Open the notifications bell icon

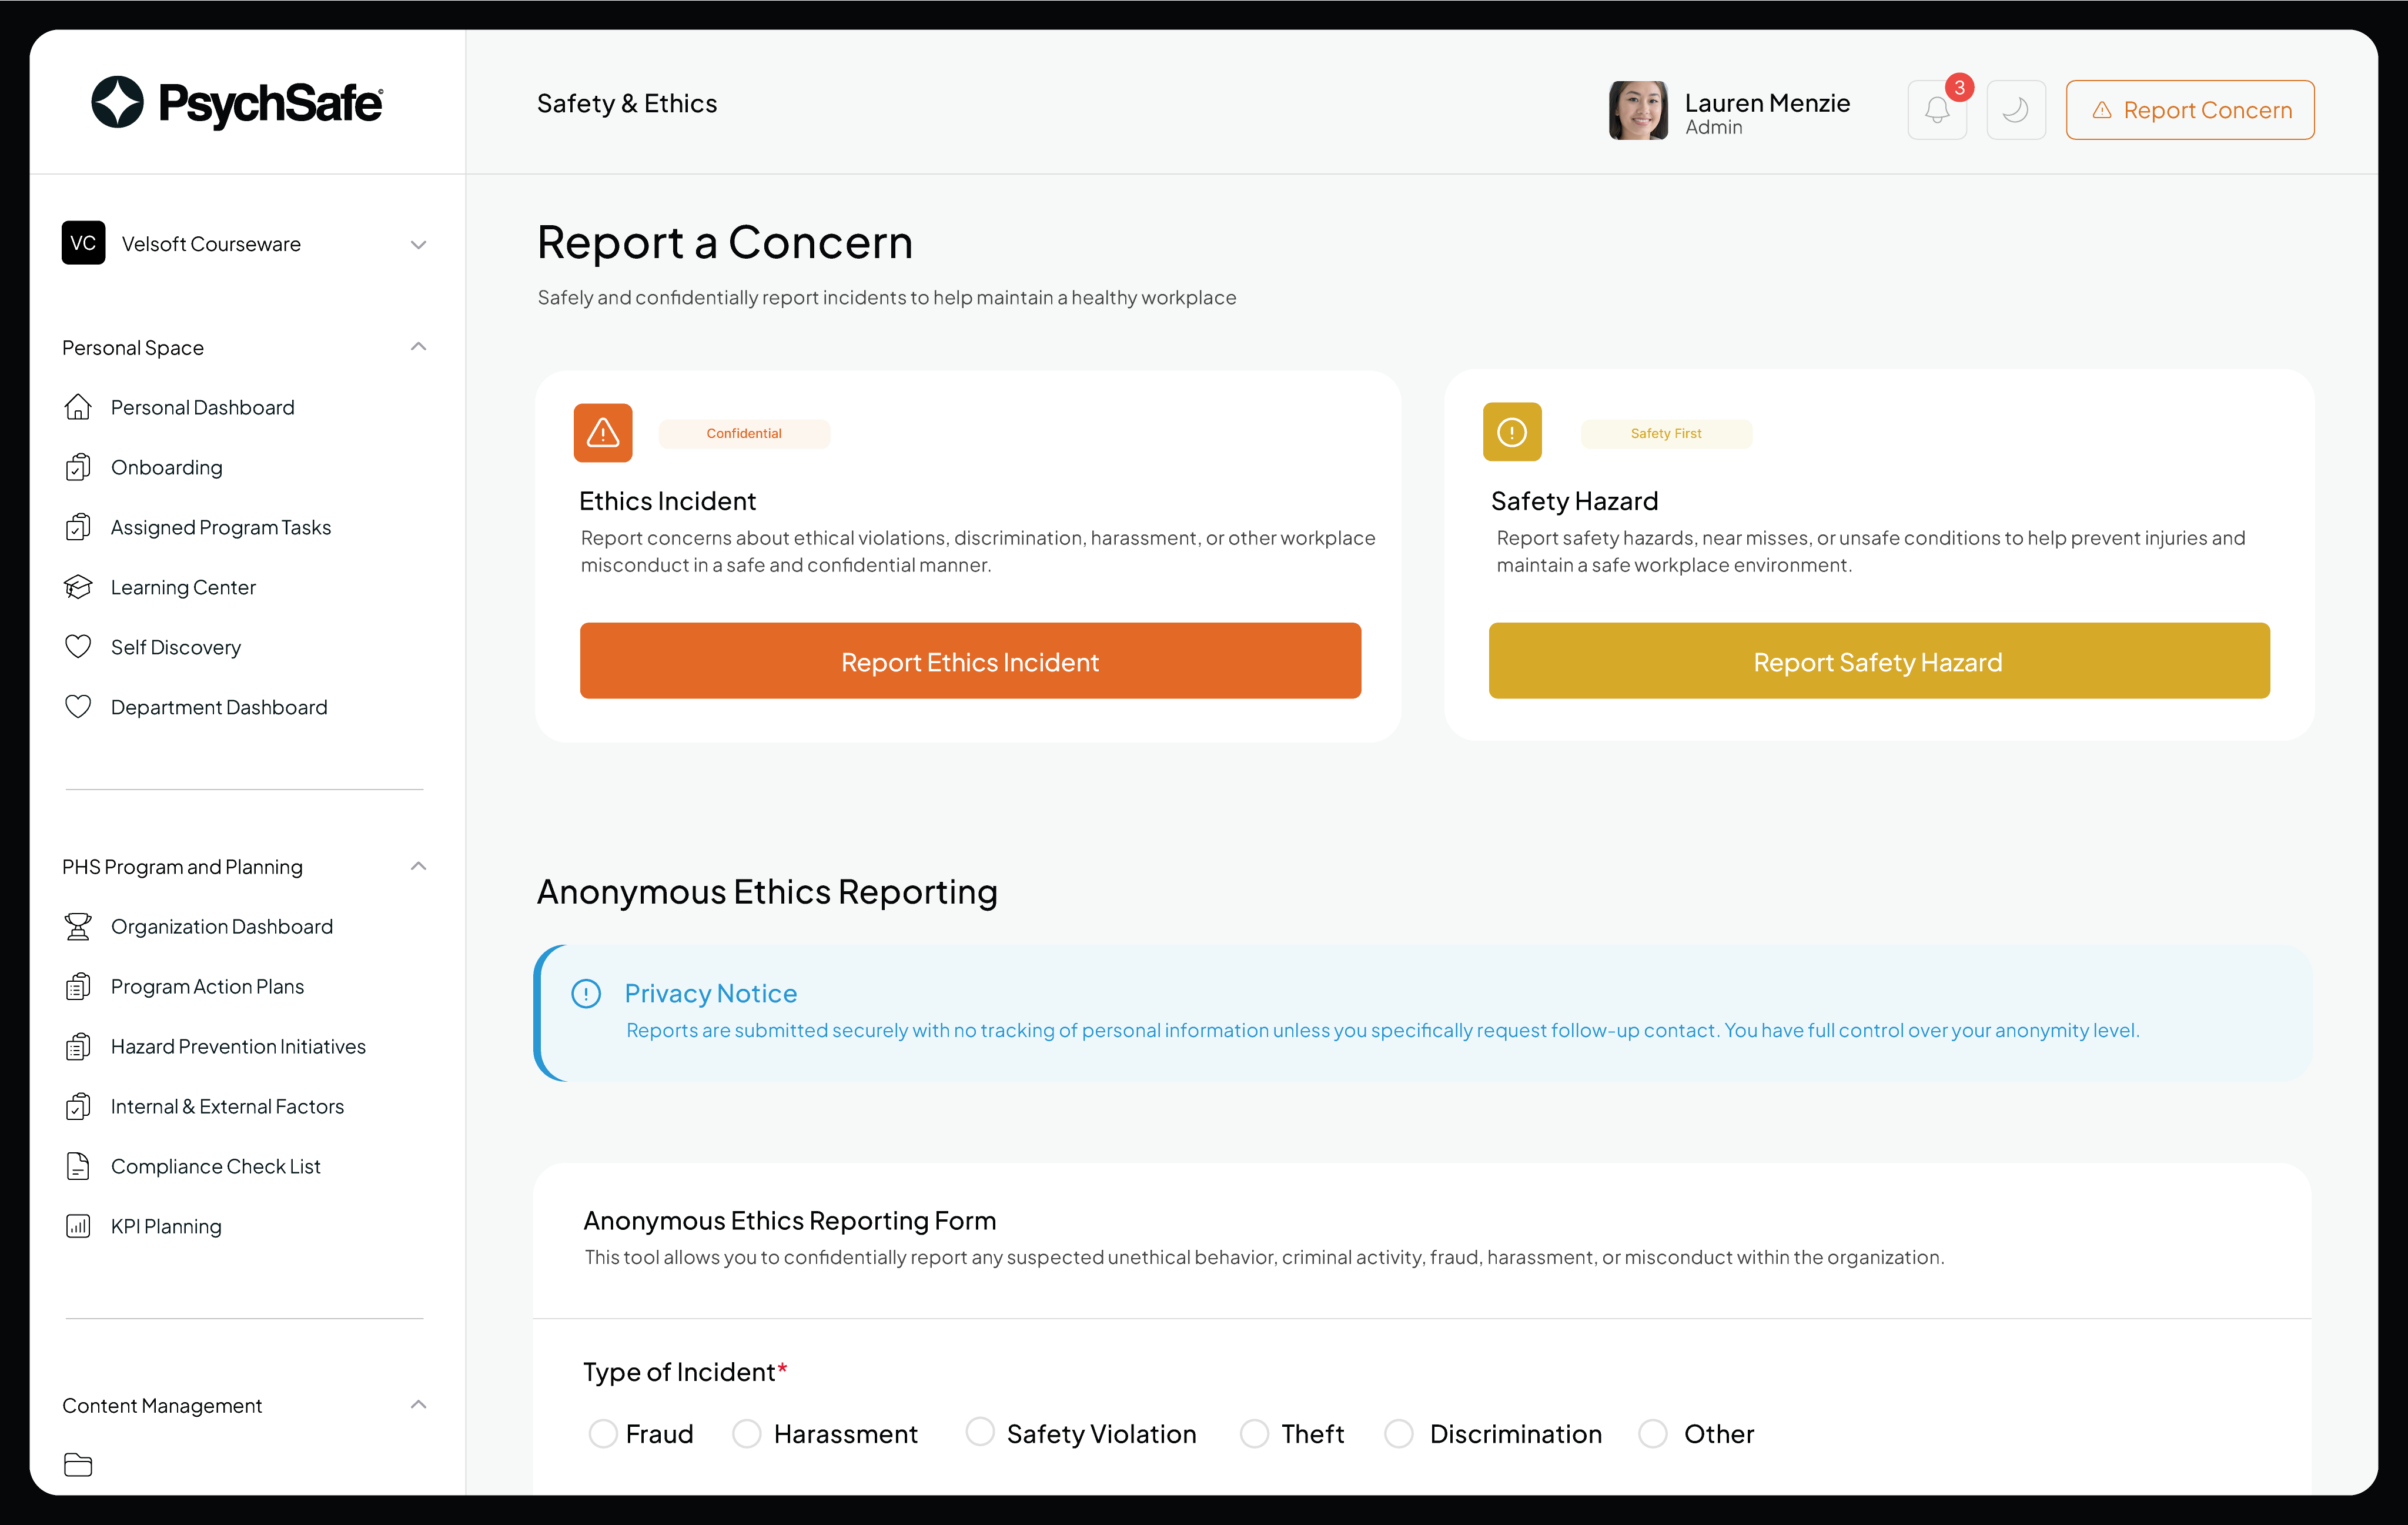[1936, 110]
